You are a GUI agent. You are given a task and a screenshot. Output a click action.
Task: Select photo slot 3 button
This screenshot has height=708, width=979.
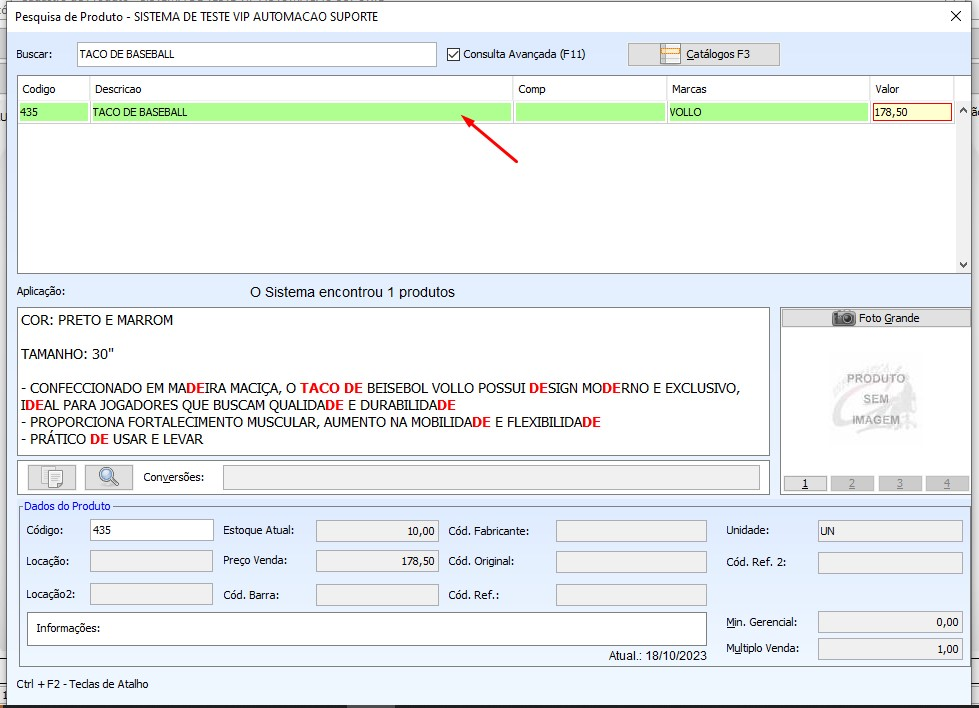(x=900, y=483)
